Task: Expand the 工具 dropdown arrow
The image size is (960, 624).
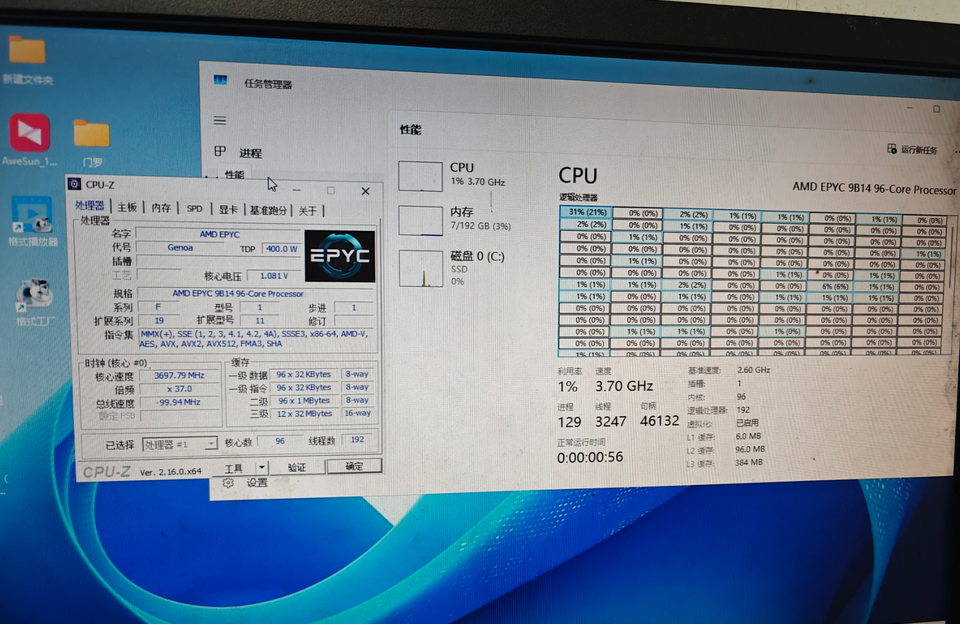Action: [x=262, y=468]
